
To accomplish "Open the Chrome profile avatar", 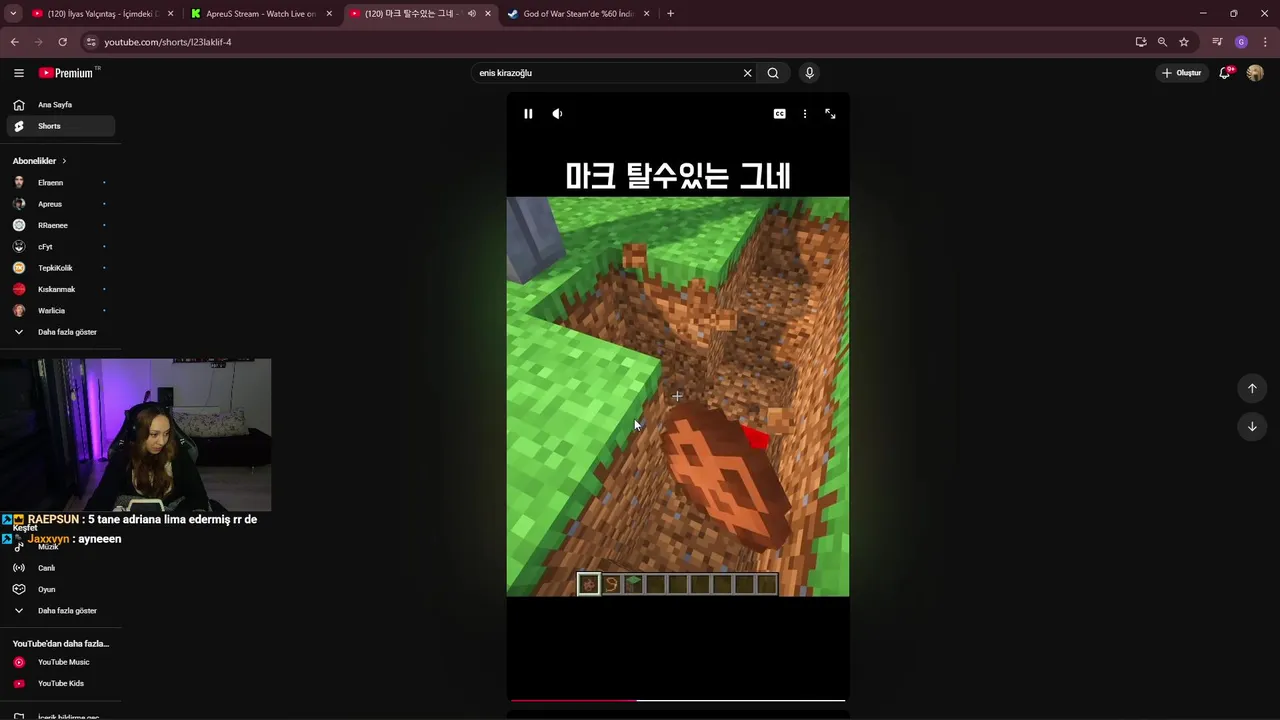I will [1241, 42].
